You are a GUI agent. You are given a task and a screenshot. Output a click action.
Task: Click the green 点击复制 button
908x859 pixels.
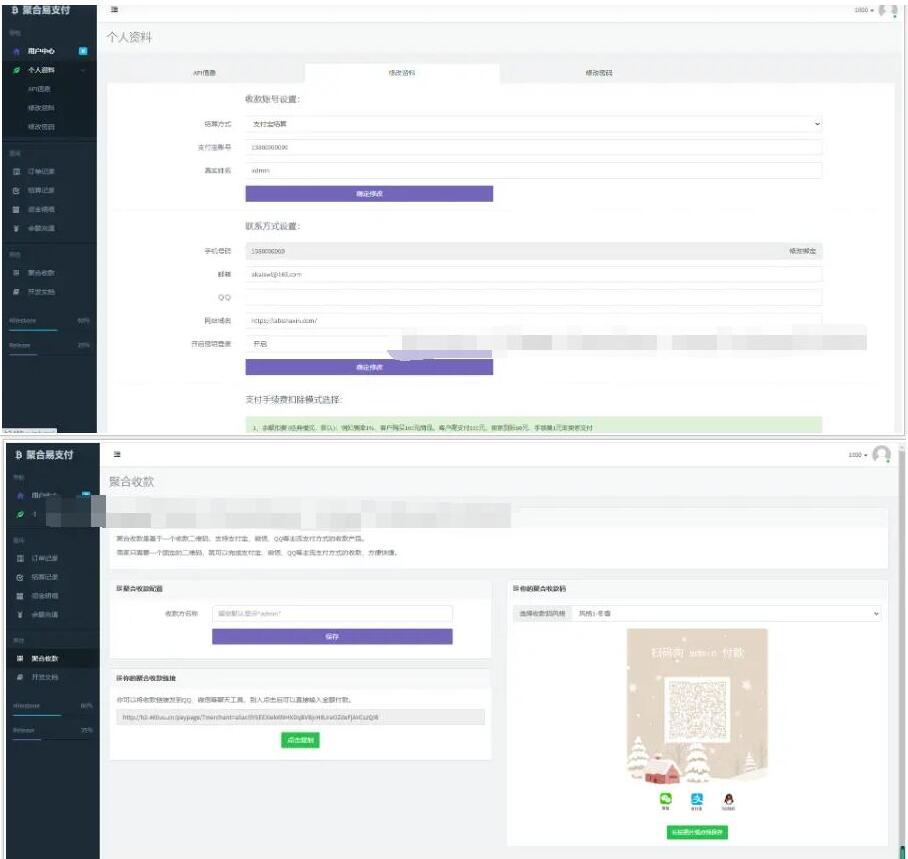(300, 740)
